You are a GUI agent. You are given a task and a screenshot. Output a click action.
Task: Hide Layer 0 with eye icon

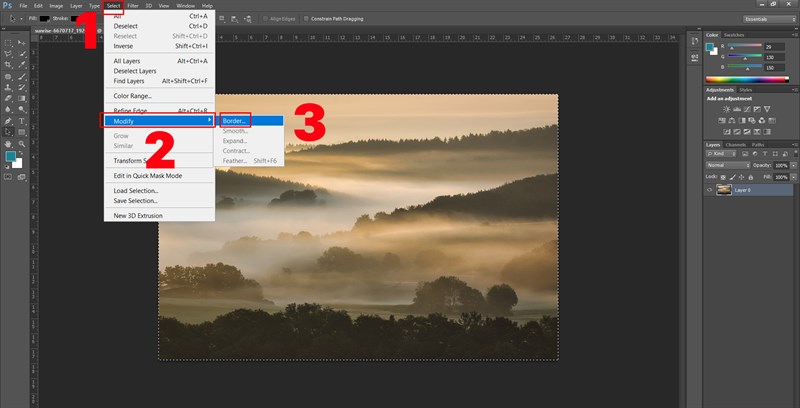709,189
